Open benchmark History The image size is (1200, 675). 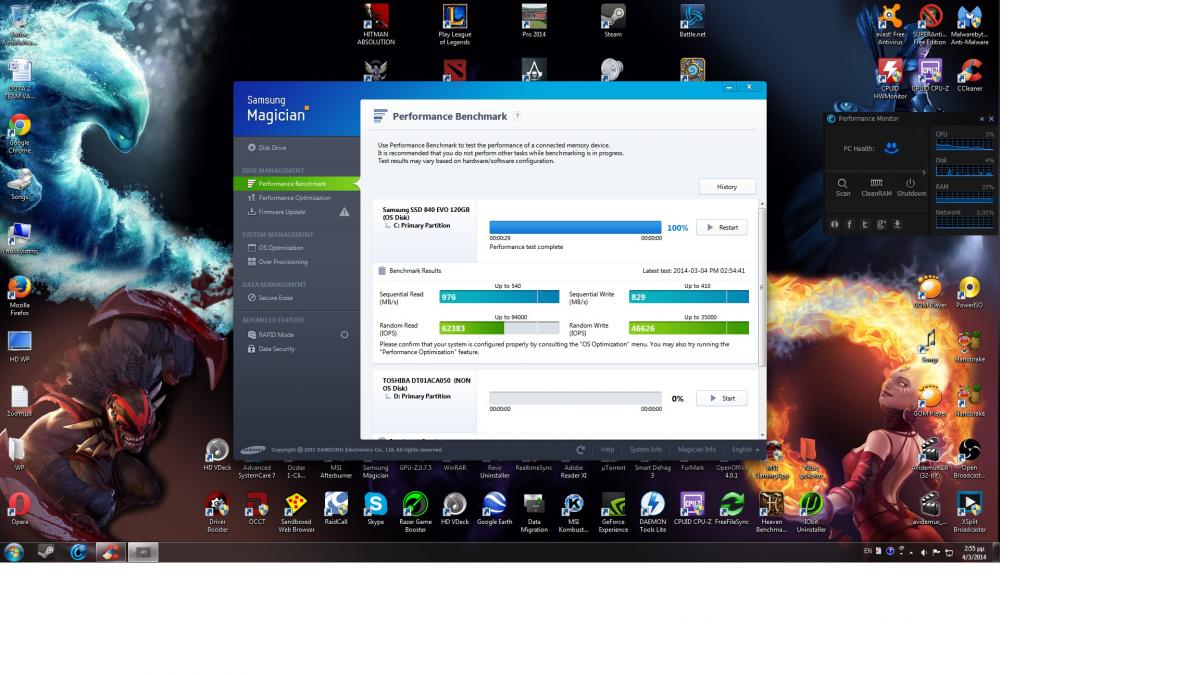click(x=727, y=187)
